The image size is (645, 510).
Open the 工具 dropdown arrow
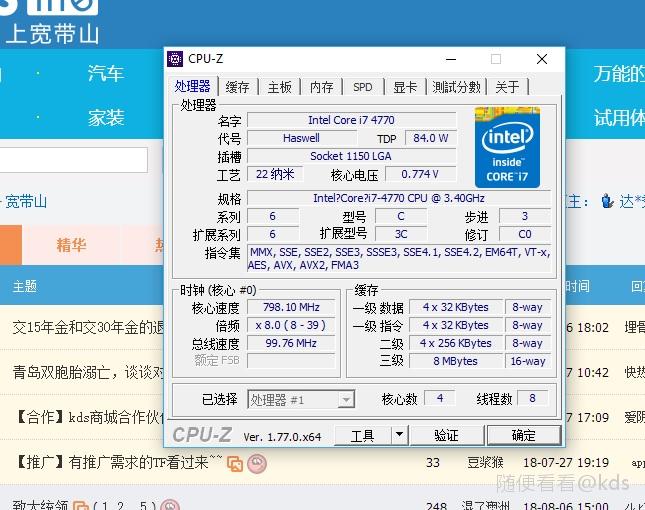pyautogui.click(x=399, y=435)
